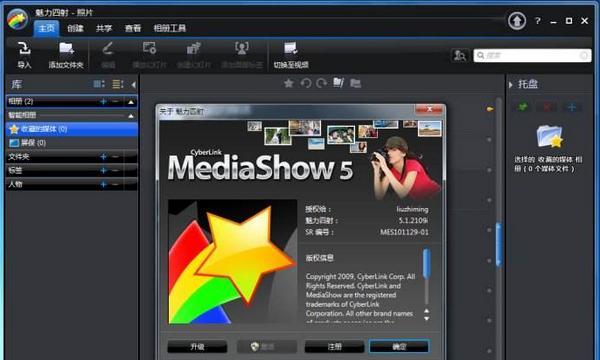
Task: Click the clear button inside search field
Action: pyautogui.click(x=584, y=56)
